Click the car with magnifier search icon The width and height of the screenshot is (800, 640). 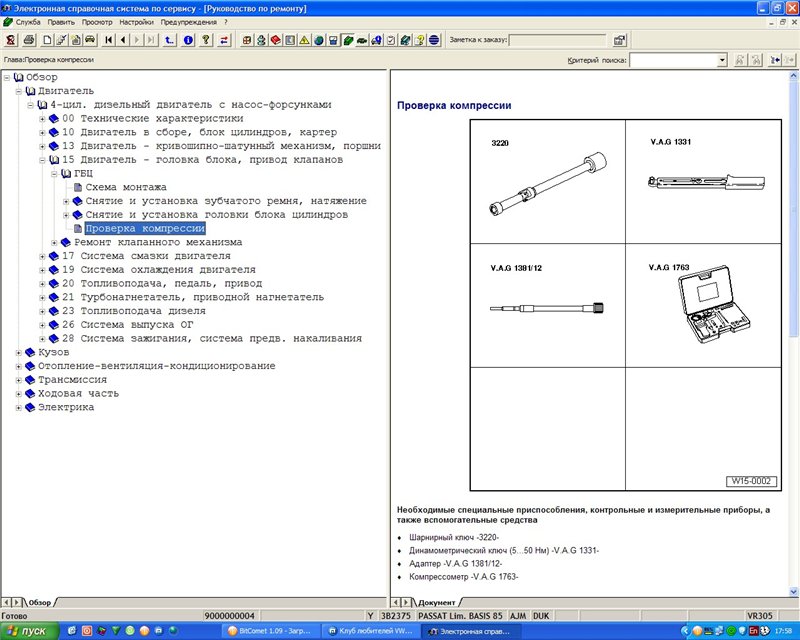[x=377, y=40]
